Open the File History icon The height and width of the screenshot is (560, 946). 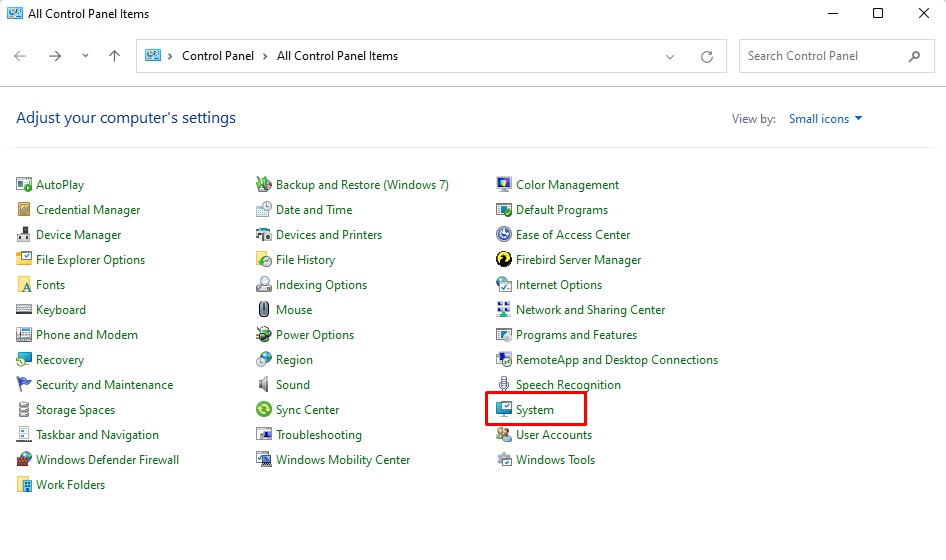(x=264, y=259)
